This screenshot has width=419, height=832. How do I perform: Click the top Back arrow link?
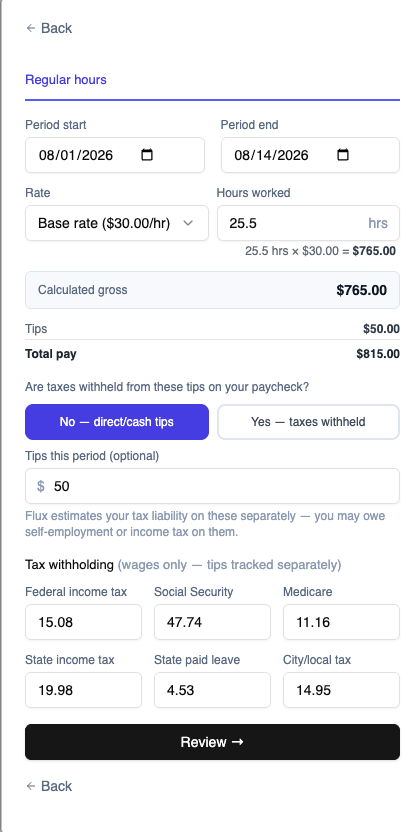coord(49,28)
